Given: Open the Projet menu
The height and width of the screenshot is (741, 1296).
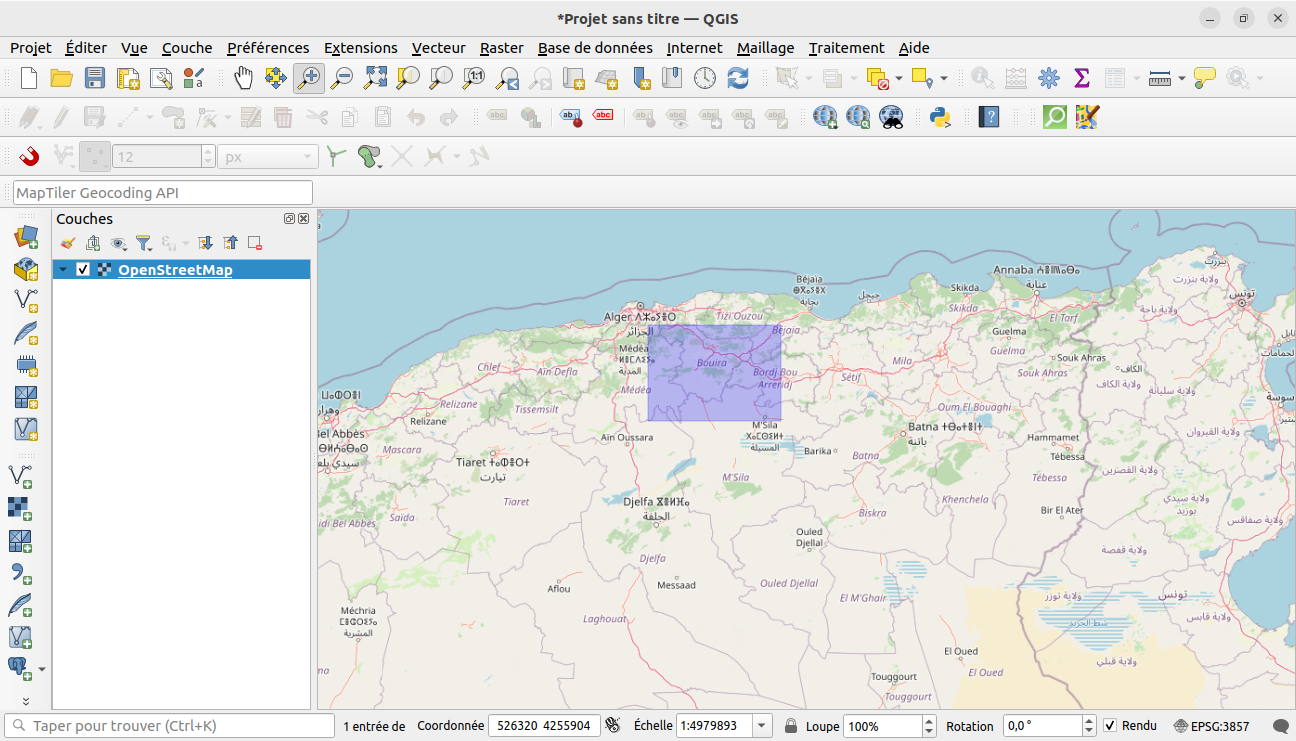Looking at the screenshot, I should 31,48.
